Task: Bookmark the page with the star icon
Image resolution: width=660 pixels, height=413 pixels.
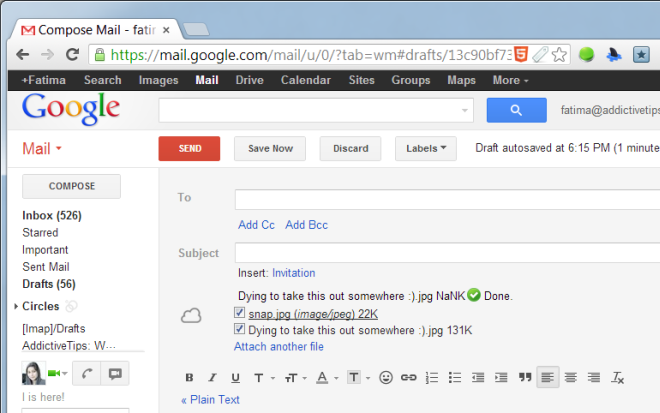Action: pyautogui.click(x=559, y=55)
